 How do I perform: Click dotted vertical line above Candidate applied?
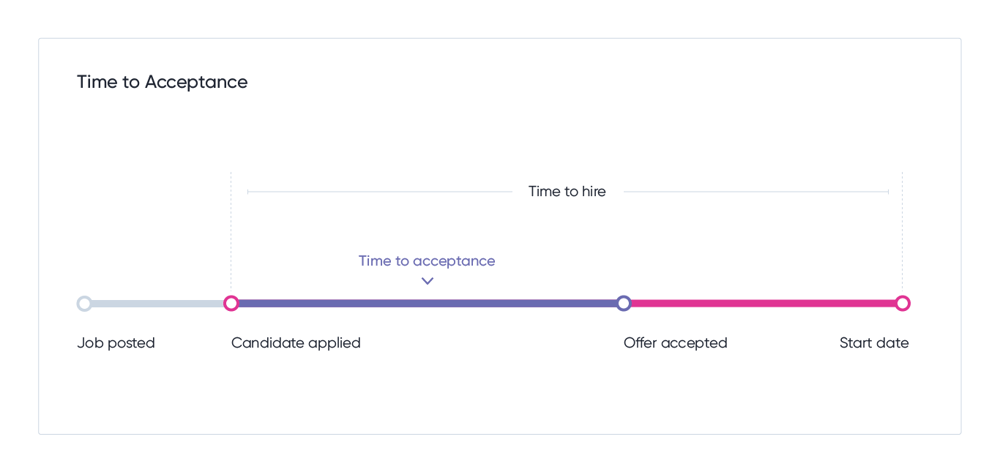click(231, 233)
